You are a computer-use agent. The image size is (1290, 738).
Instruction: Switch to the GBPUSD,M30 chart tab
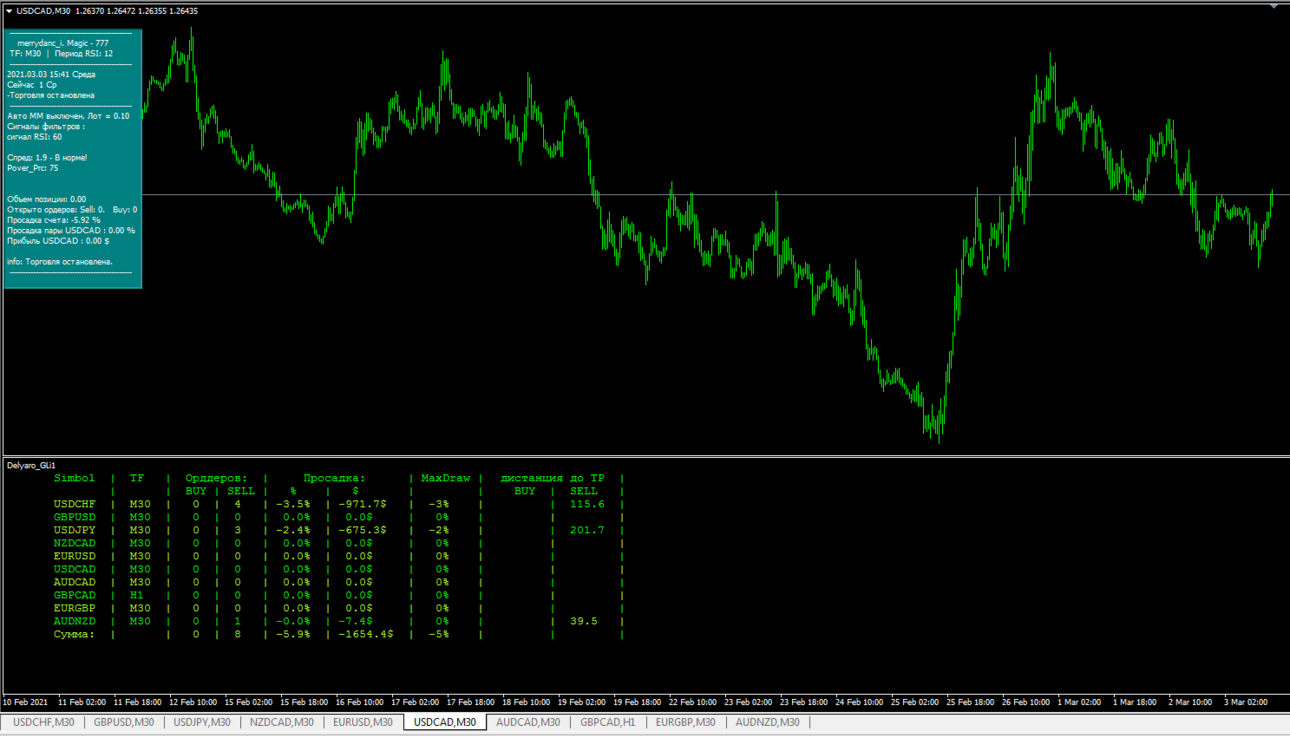pyautogui.click(x=124, y=722)
